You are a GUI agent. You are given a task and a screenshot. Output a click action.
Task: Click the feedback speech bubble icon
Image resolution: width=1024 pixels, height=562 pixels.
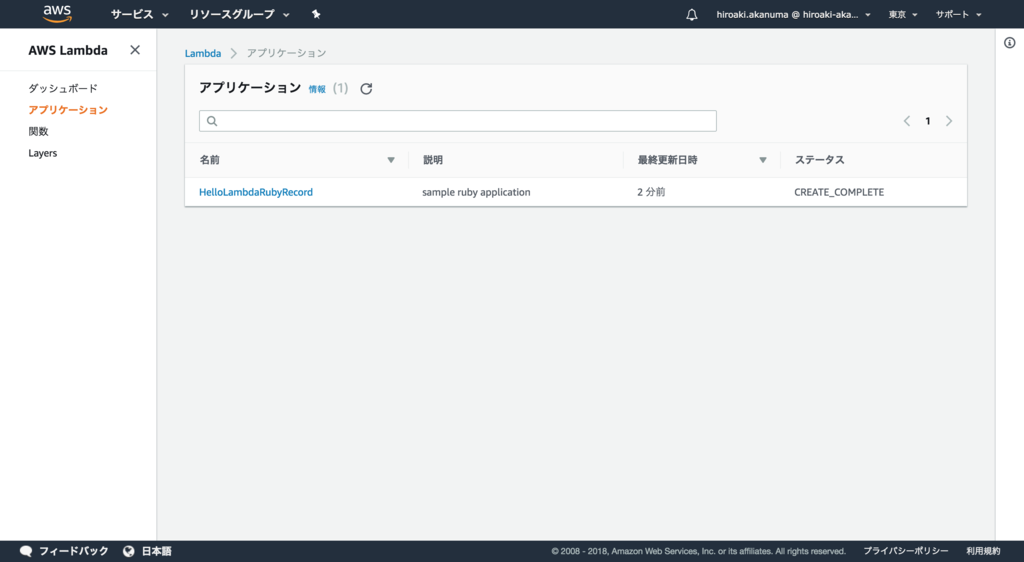click(x=25, y=551)
